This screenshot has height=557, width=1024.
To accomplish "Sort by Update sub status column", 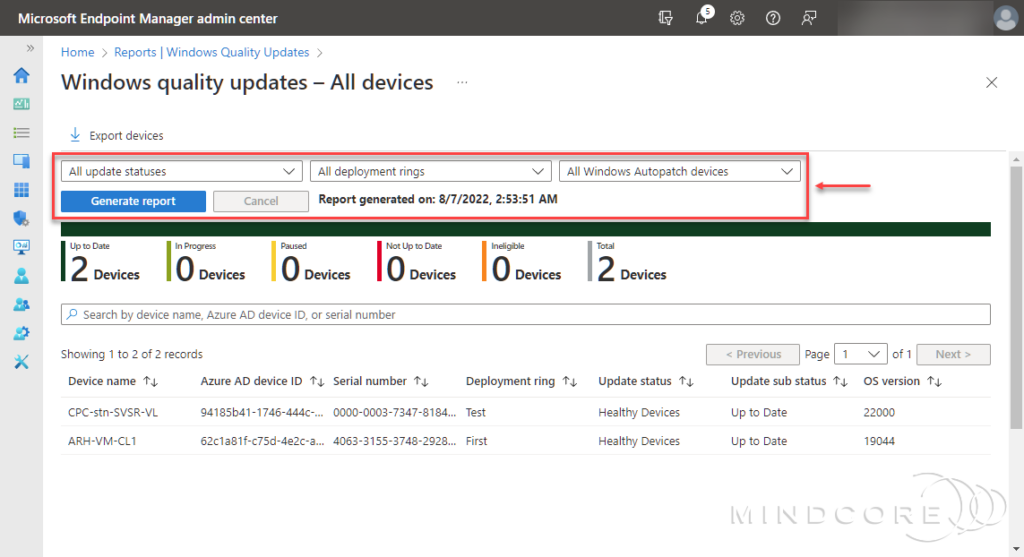I will [x=789, y=381].
